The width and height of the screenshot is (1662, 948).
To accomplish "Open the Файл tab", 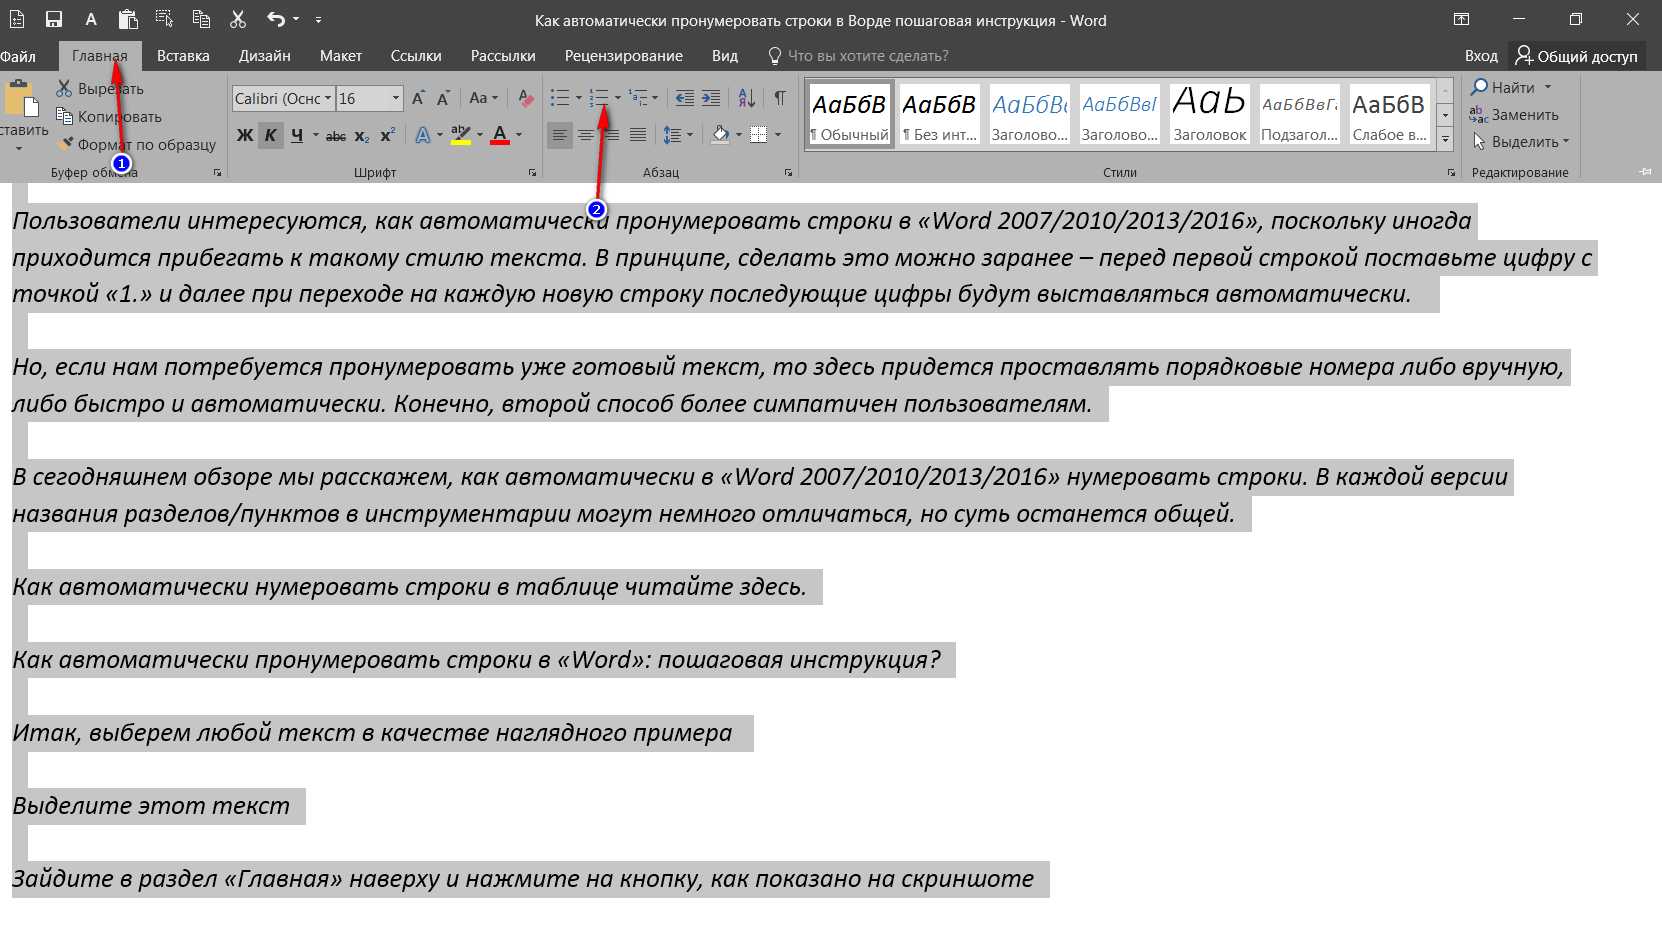I will [x=18, y=56].
